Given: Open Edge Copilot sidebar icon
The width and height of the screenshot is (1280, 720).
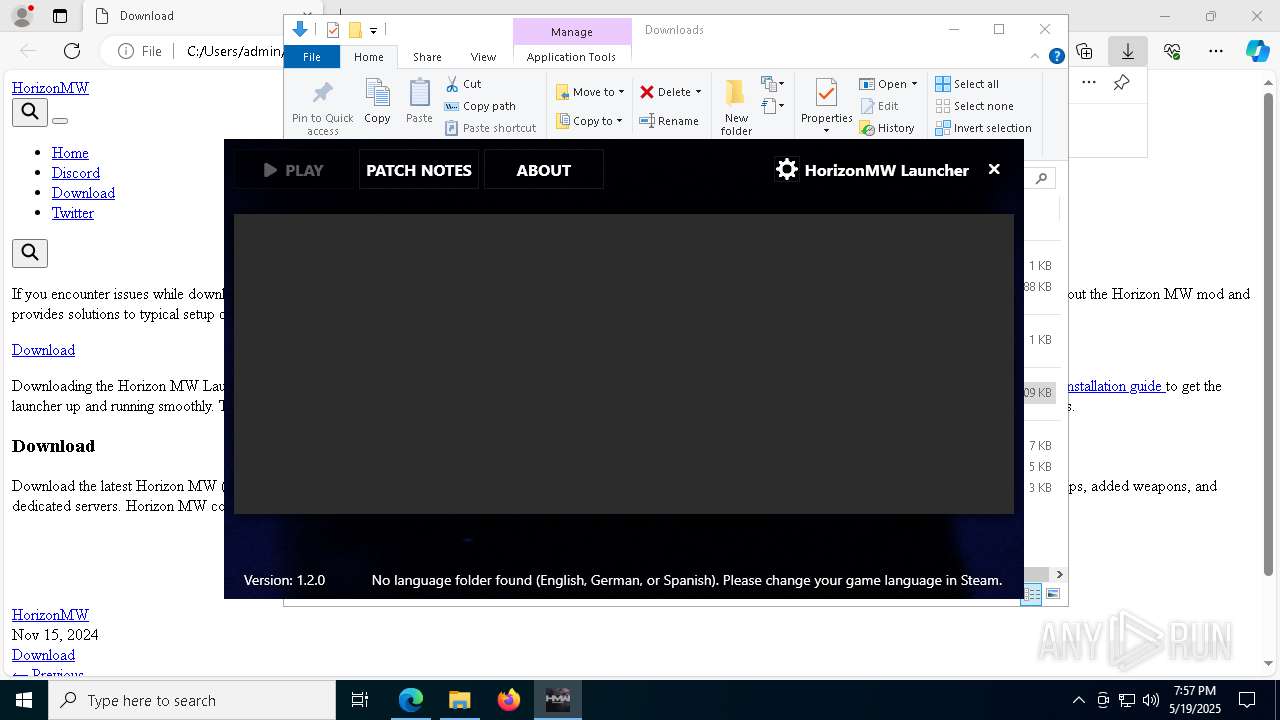Looking at the screenshot, I should click(x=1258, y=51).
